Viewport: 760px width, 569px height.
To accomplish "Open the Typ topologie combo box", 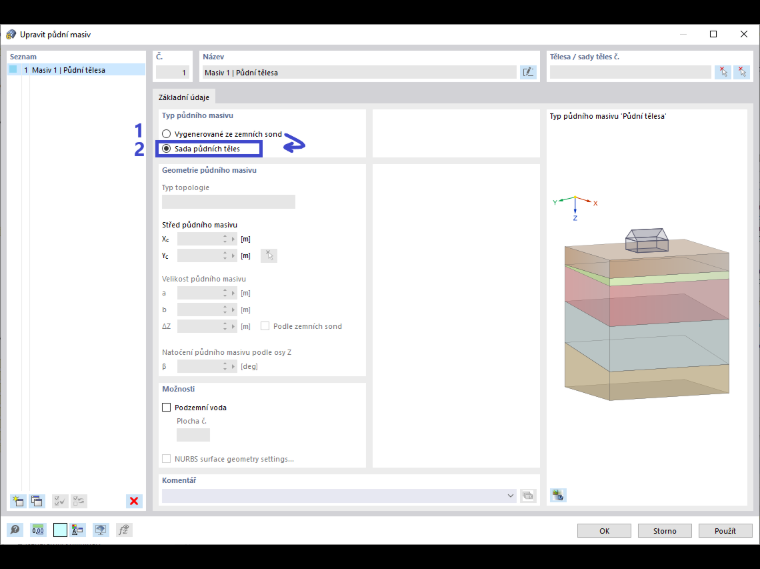I will click(x=228, y=202).
